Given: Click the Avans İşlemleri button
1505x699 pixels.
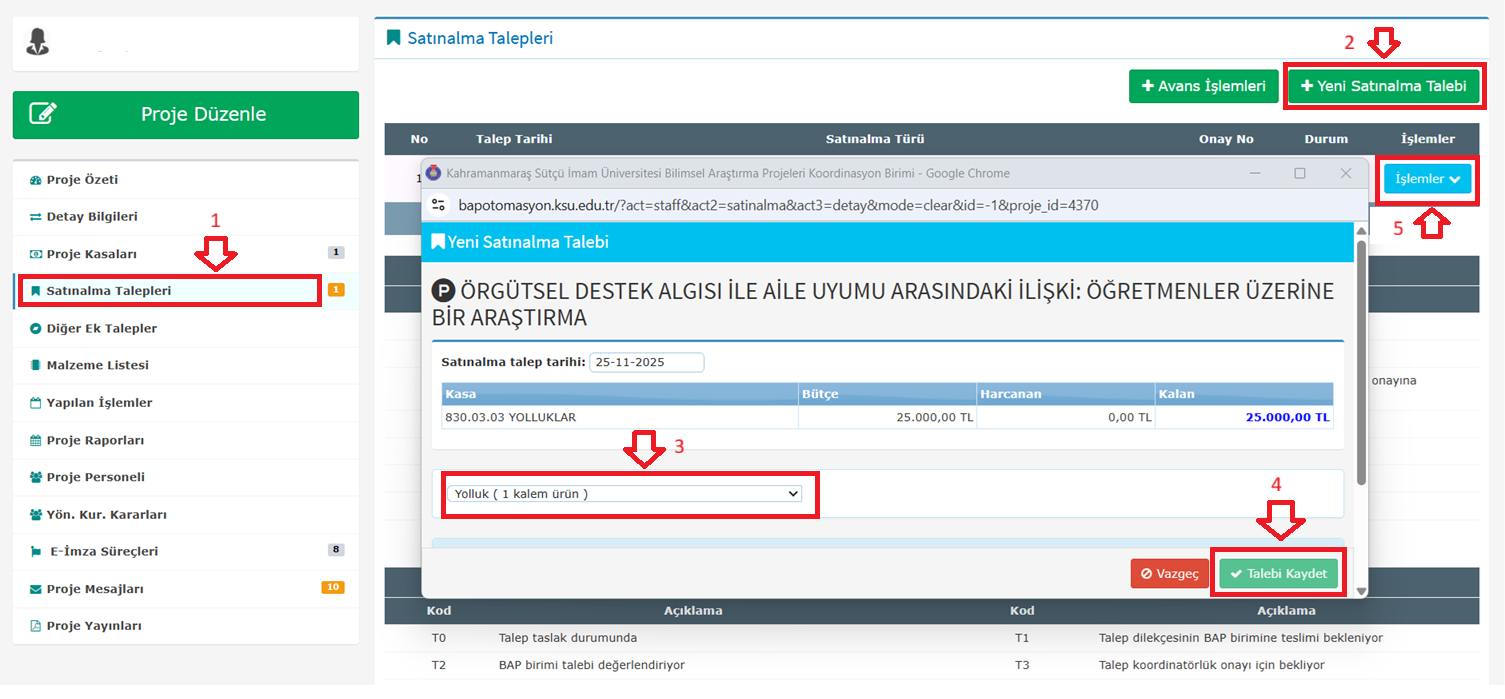Looking at the screenshot, I should click(1203, 86).
